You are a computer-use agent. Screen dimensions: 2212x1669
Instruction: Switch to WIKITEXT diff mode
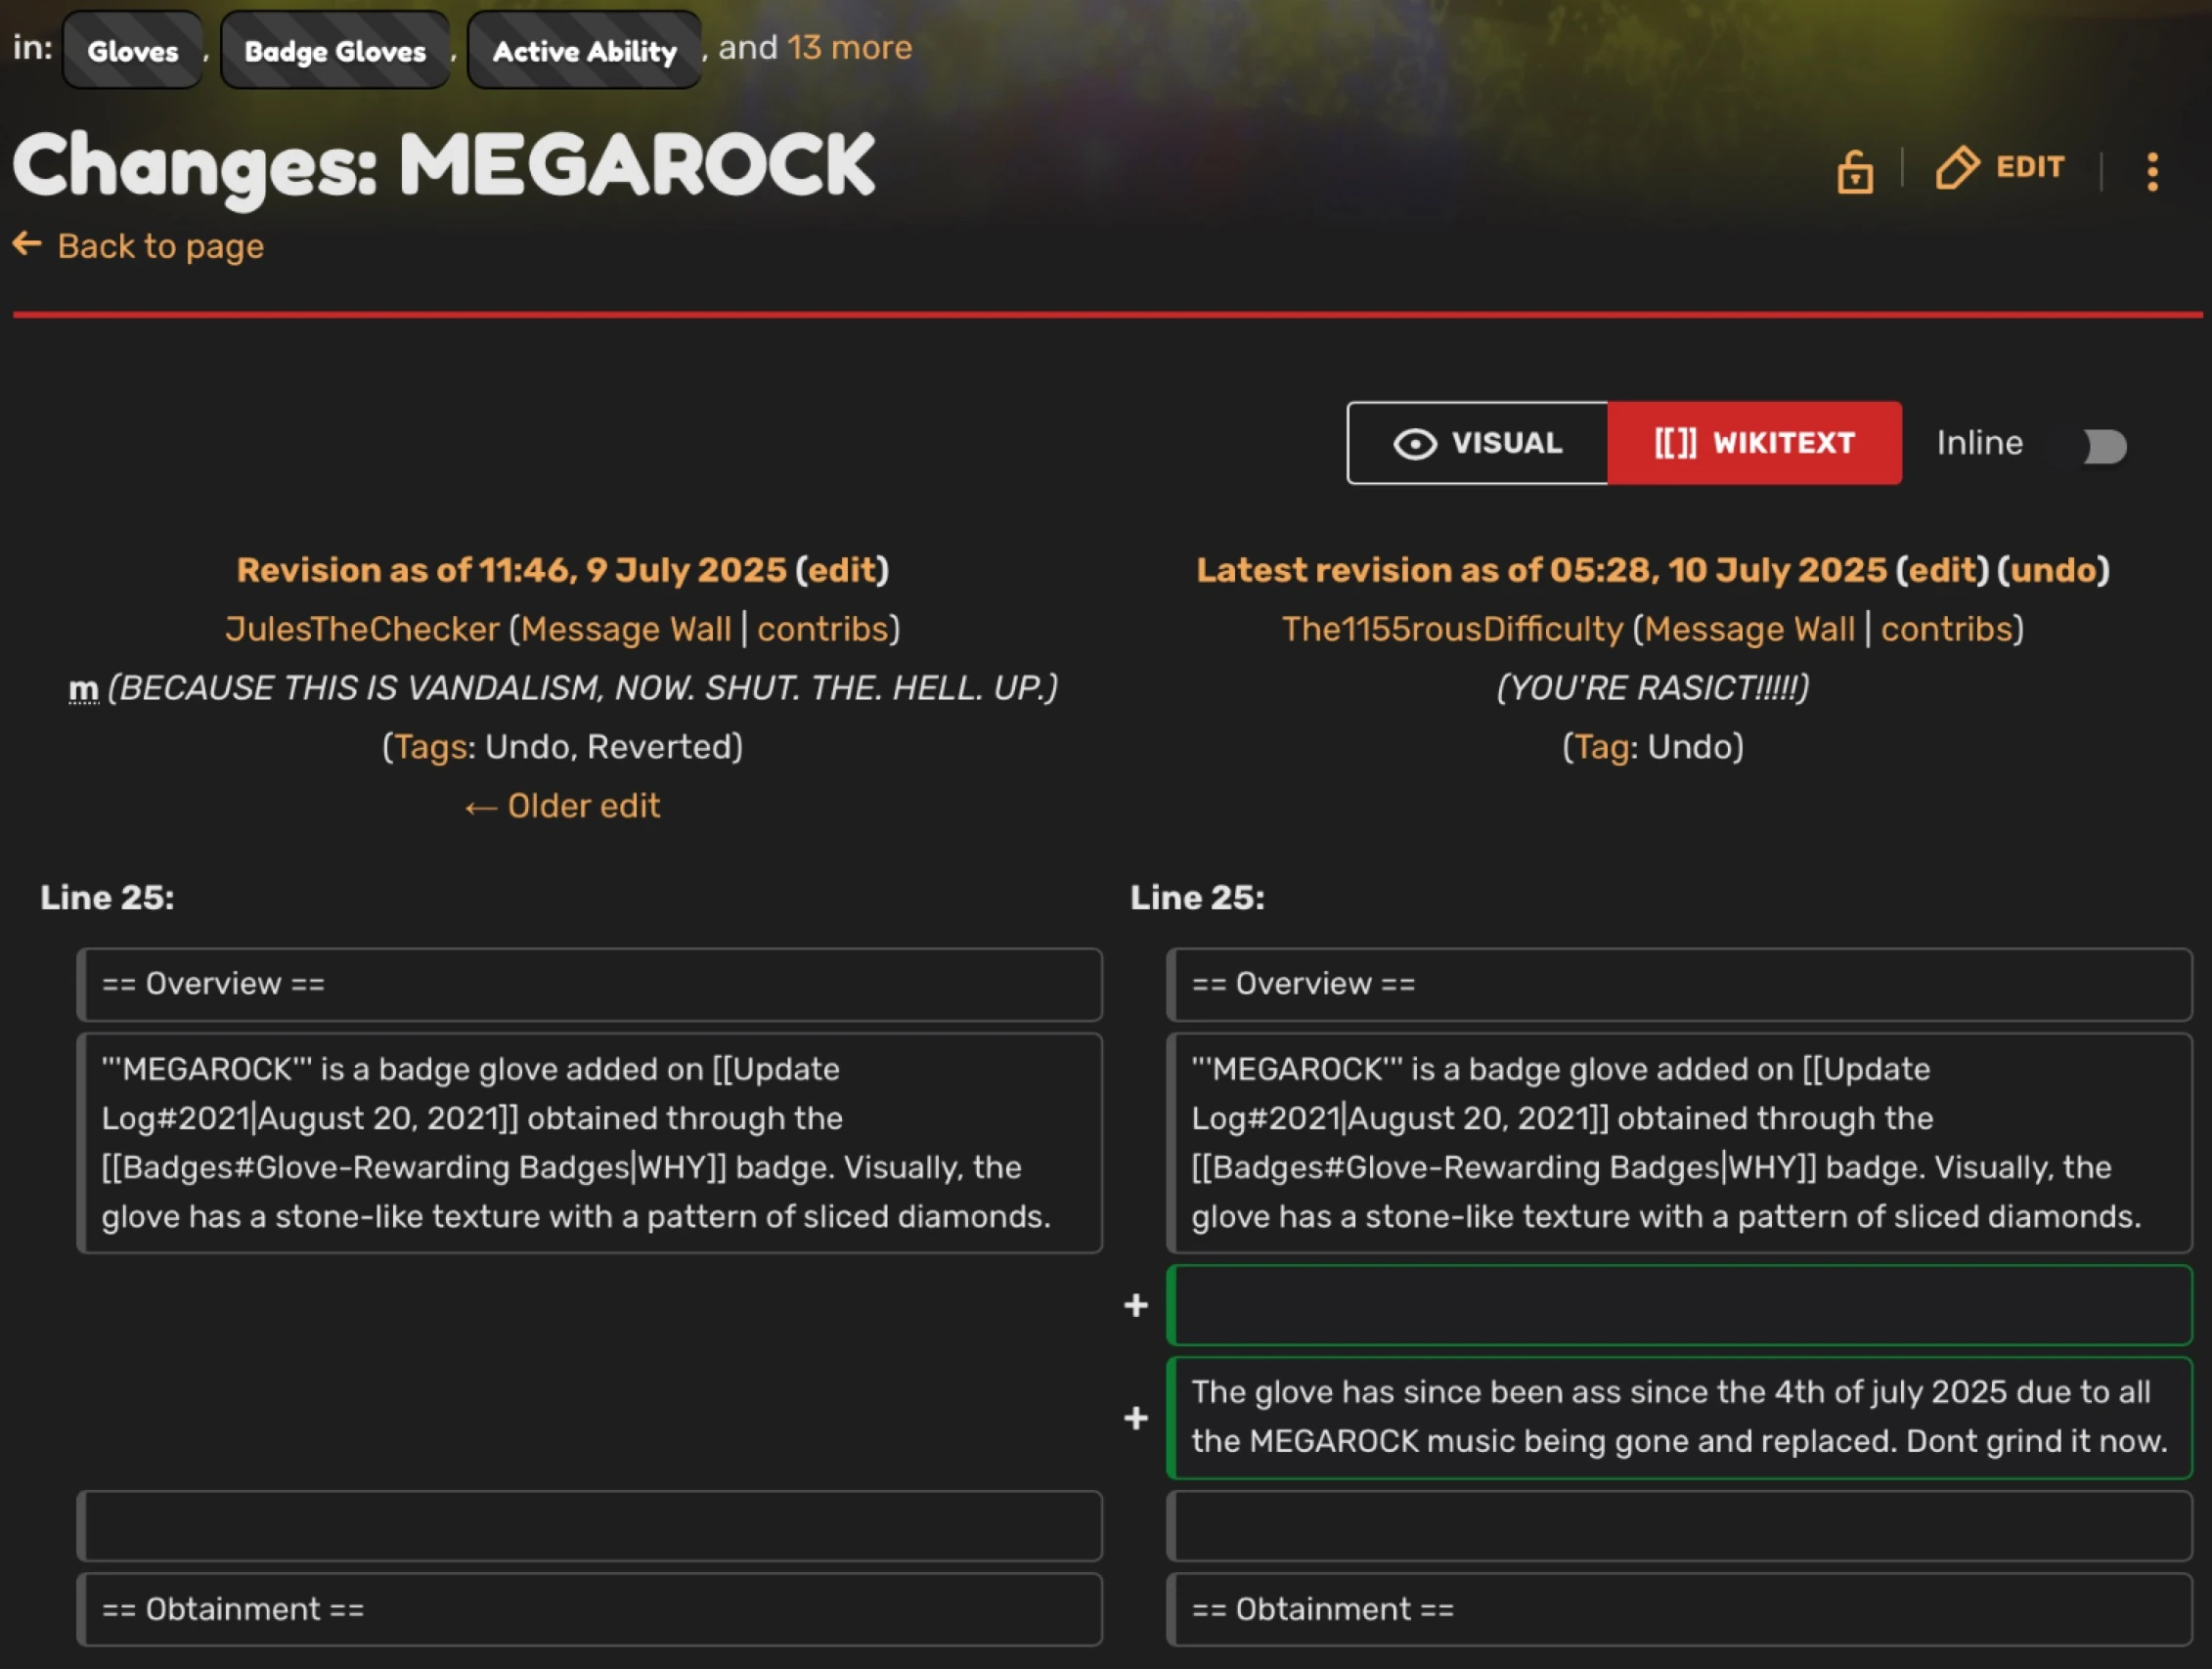coord(1753,443)
